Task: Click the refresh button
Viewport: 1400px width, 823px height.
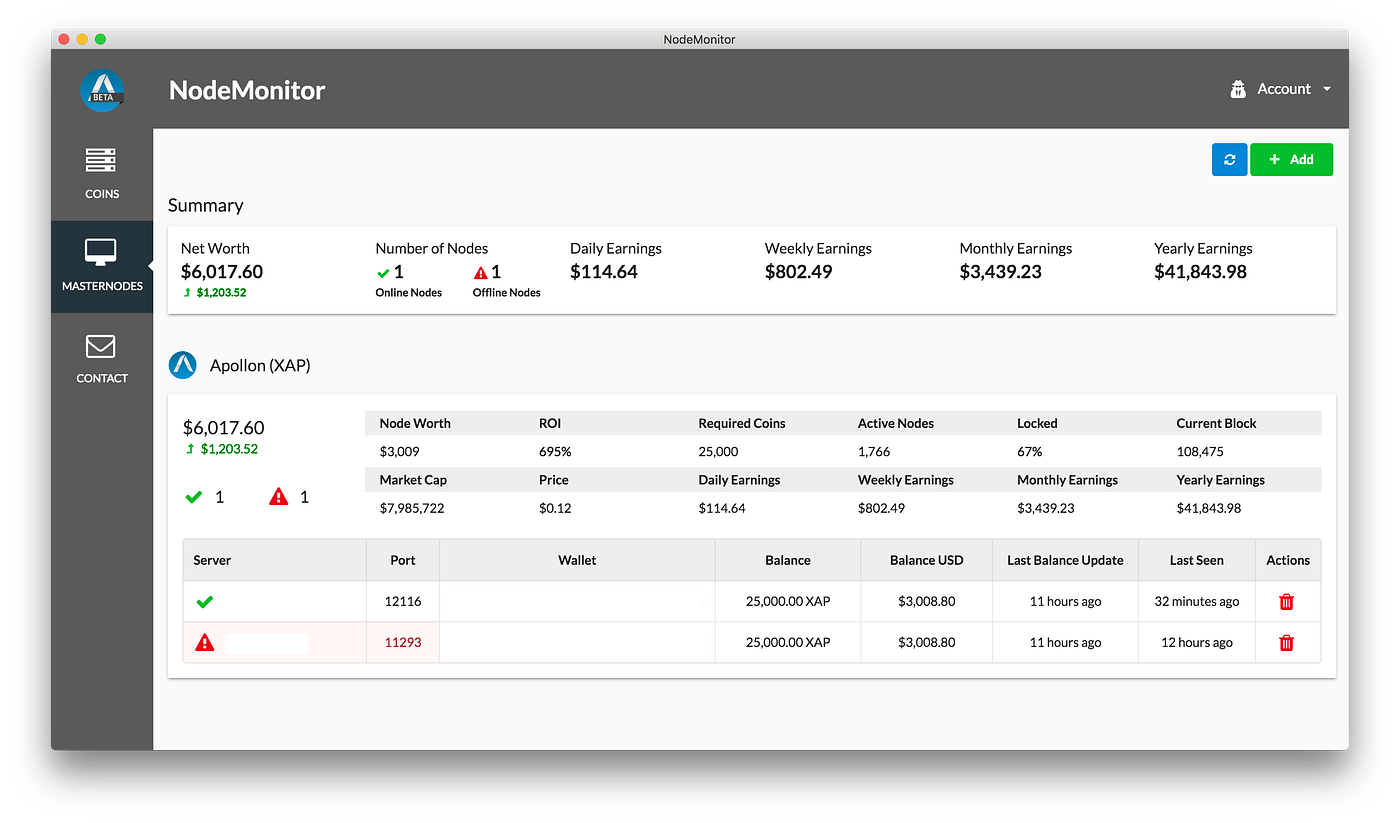Action: pos(1229,159)
